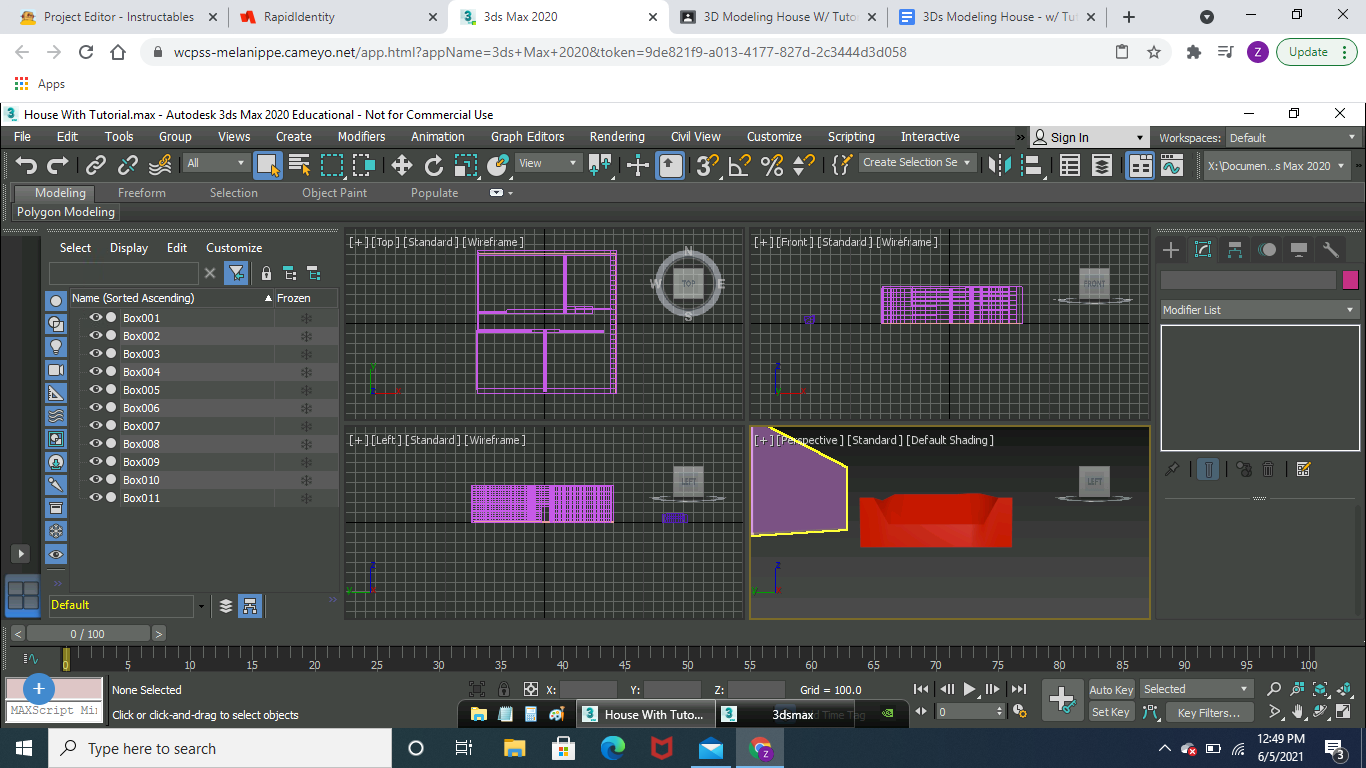Toggle the ribbon display button
The height and width of the screenshot is (768, 1366).
coord(1140,165)
